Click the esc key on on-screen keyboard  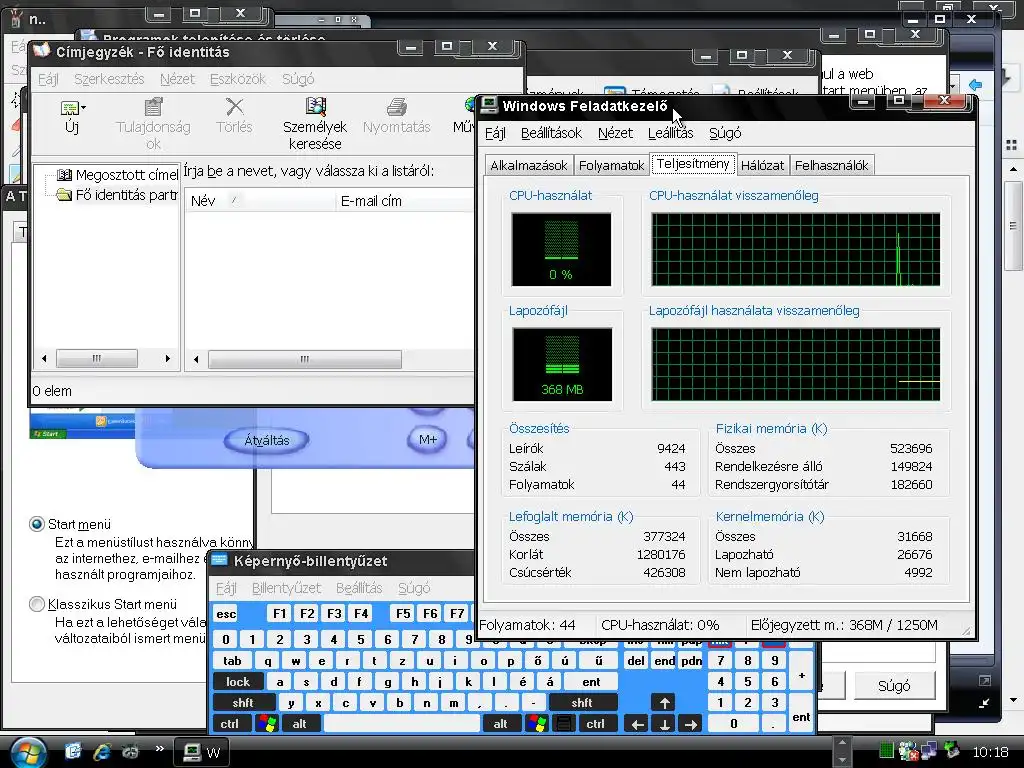(227, 614)
